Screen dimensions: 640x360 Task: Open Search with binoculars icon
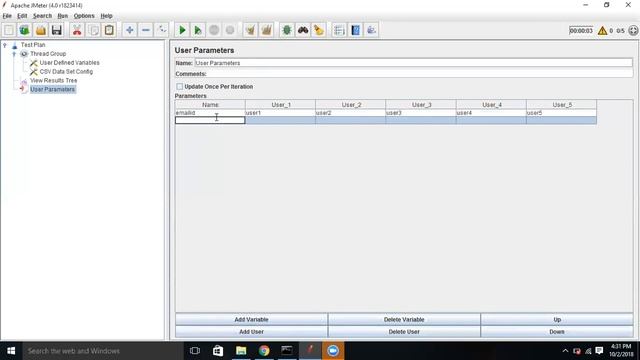pyautogui.click(x=303, y=30)
